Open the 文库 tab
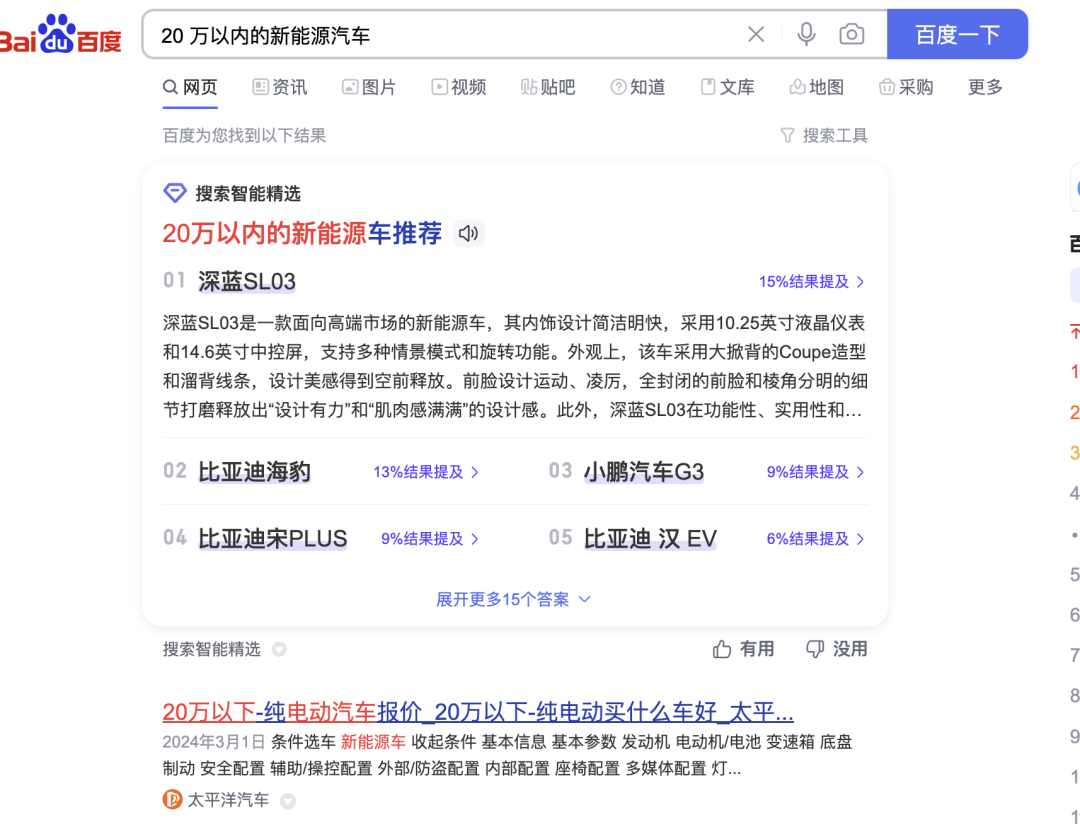This screenshot has height=827, width=1080. coord(727,87)
